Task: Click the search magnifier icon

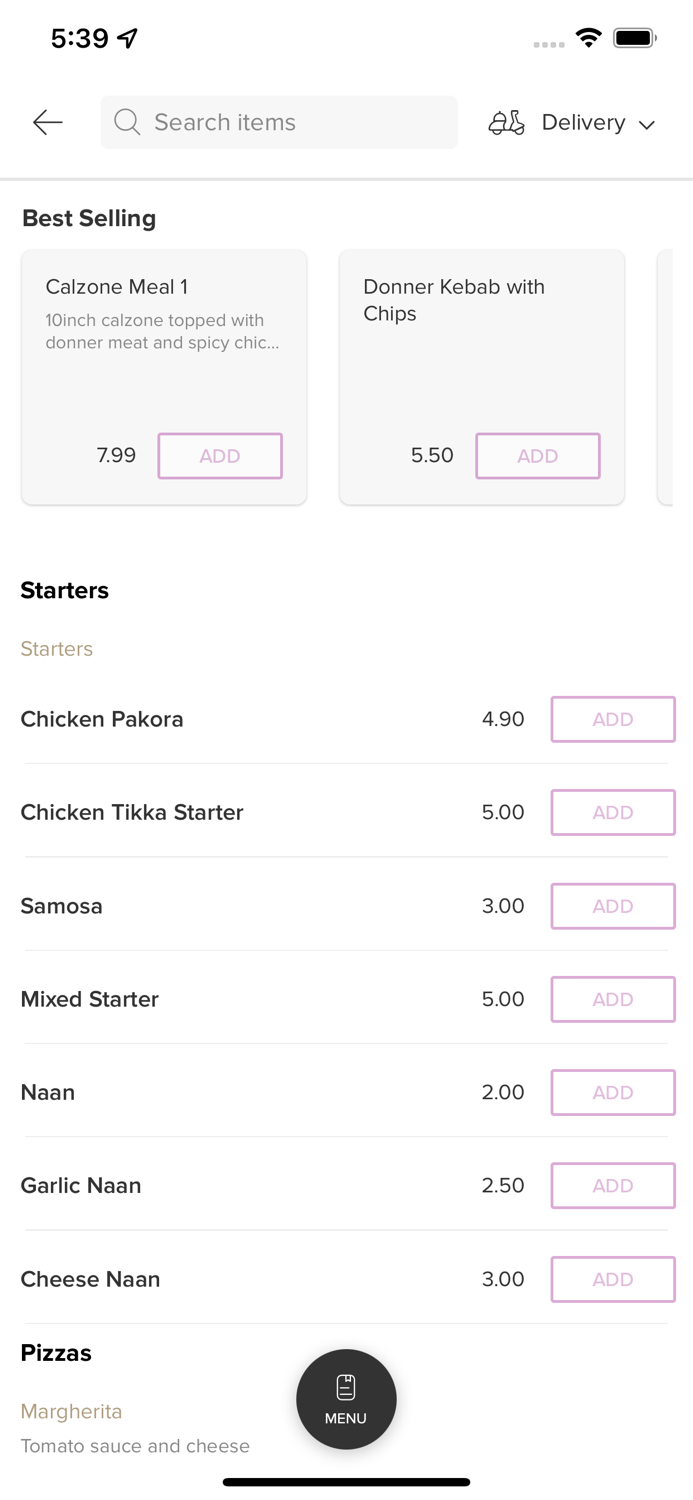Action: 127,122
